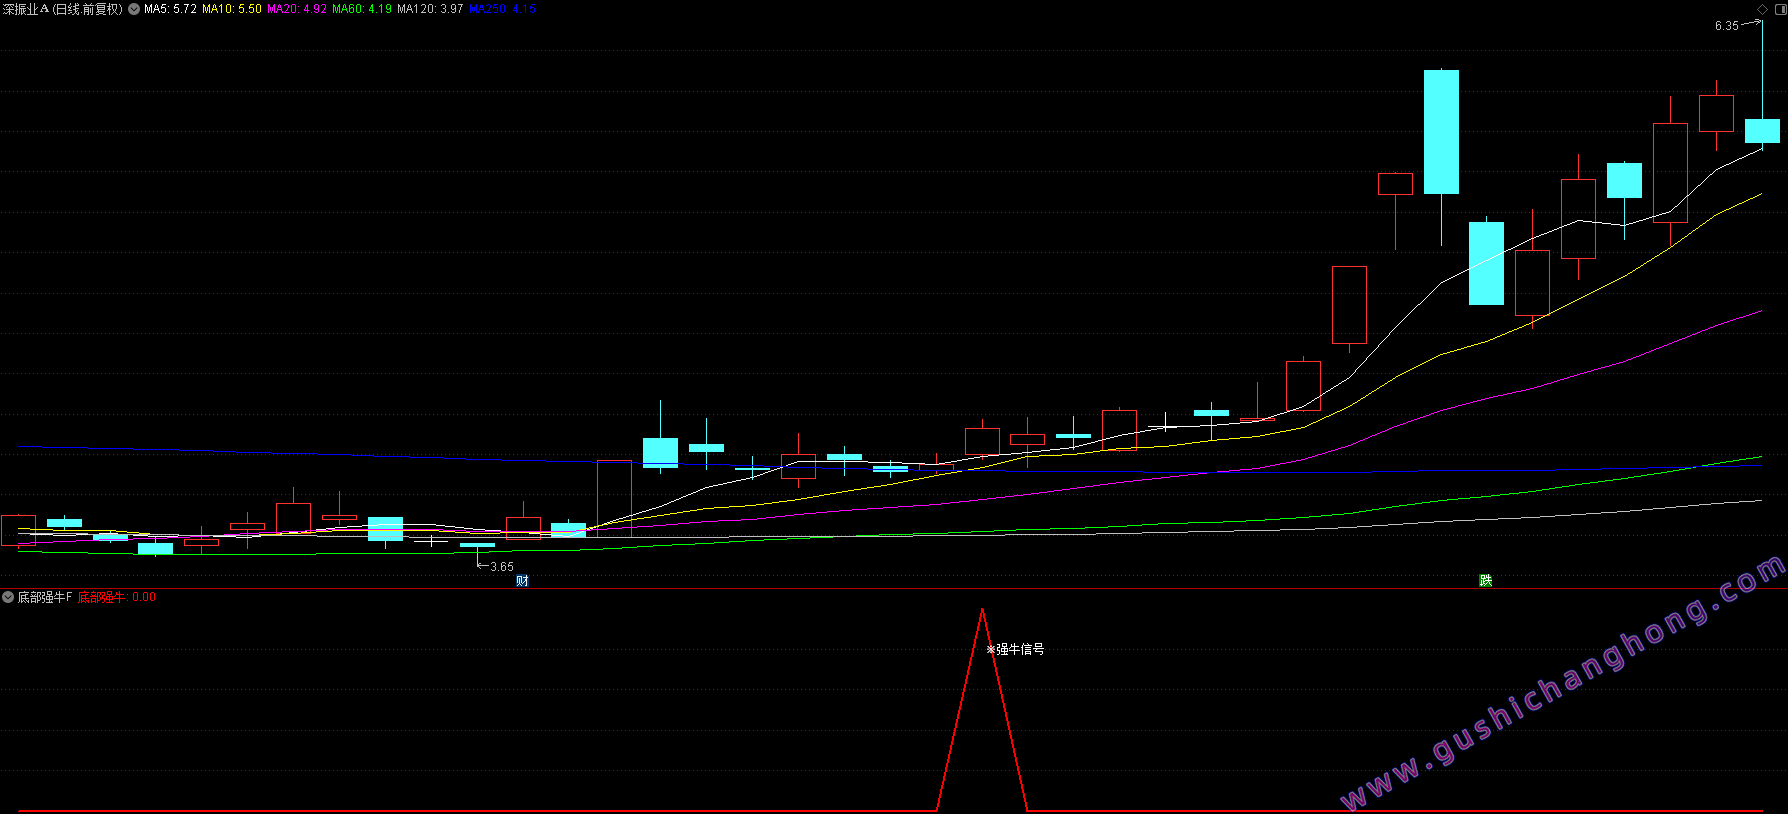This screenshot has width=1788, height=814.
Task: Expand the 底部强牛F indicator dropdown
Action: 8,597
